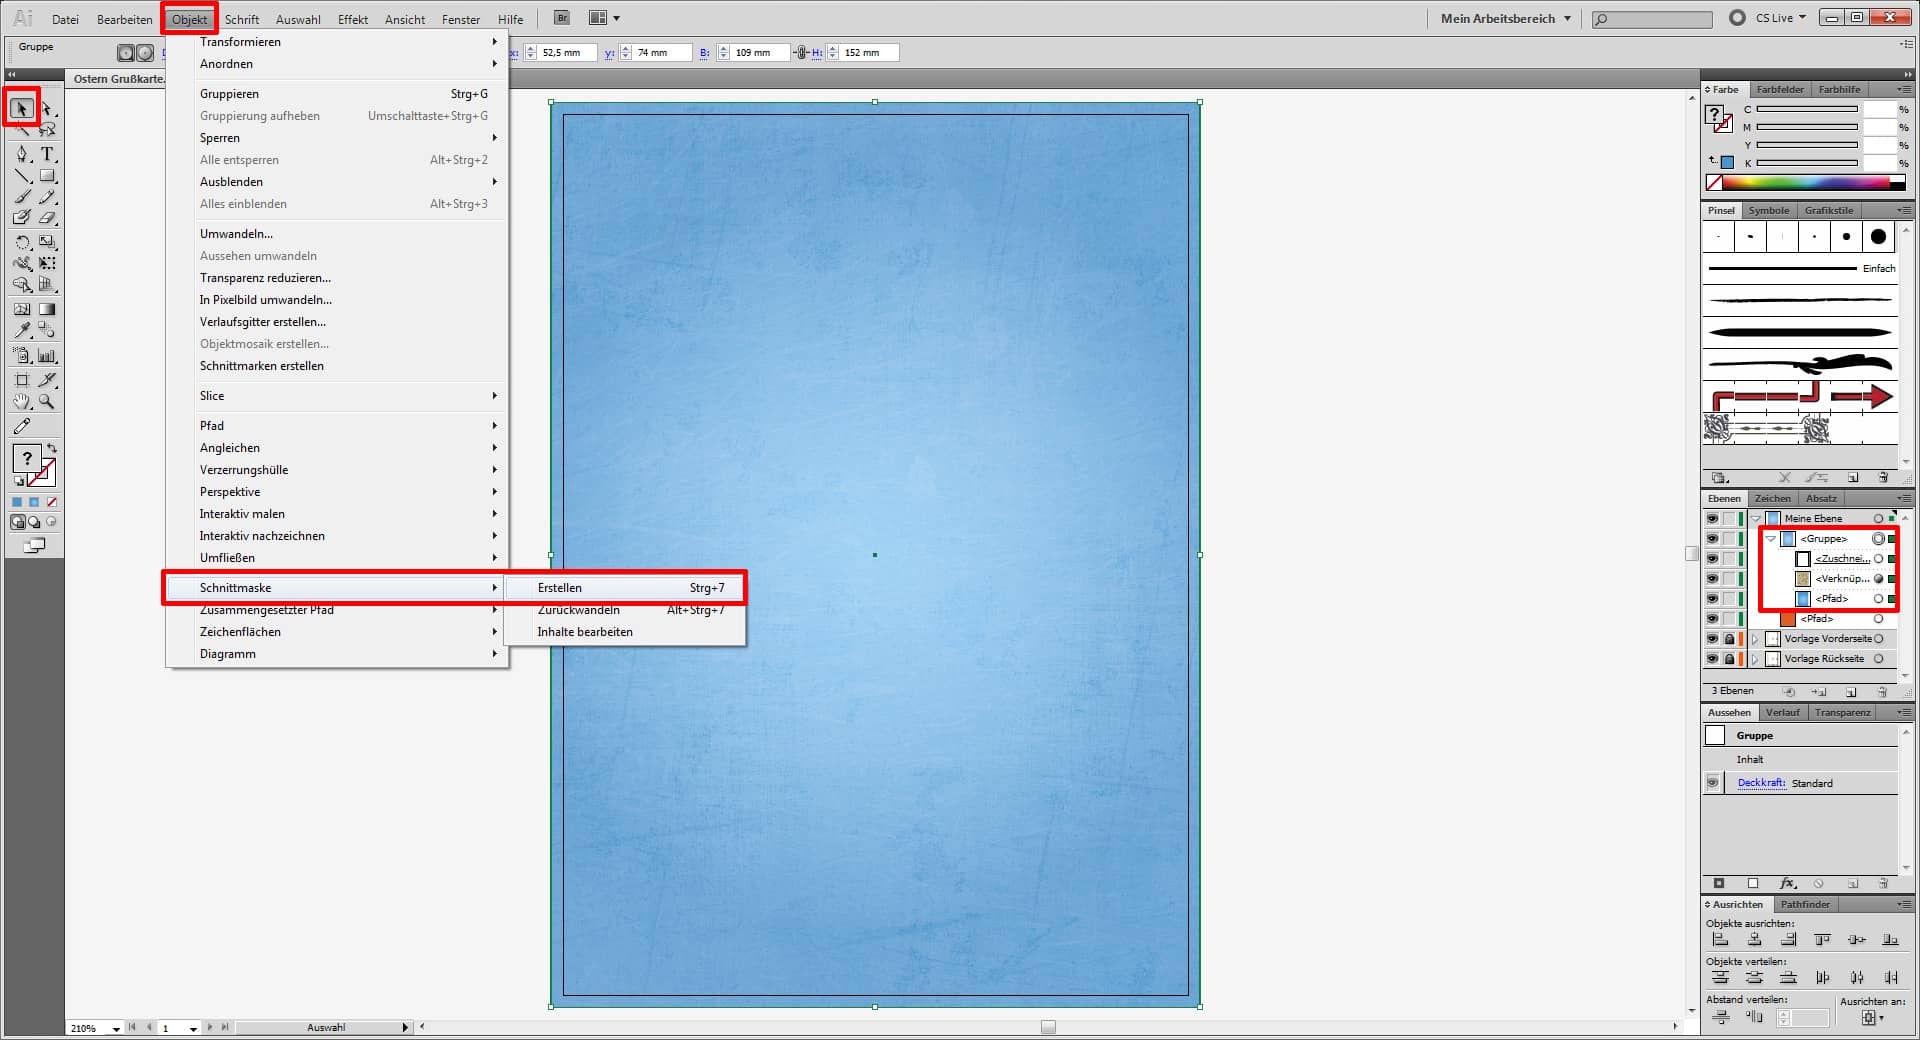
Task: Click Erstellen in Schnittmaske submenu
Action: click(560, 588)
